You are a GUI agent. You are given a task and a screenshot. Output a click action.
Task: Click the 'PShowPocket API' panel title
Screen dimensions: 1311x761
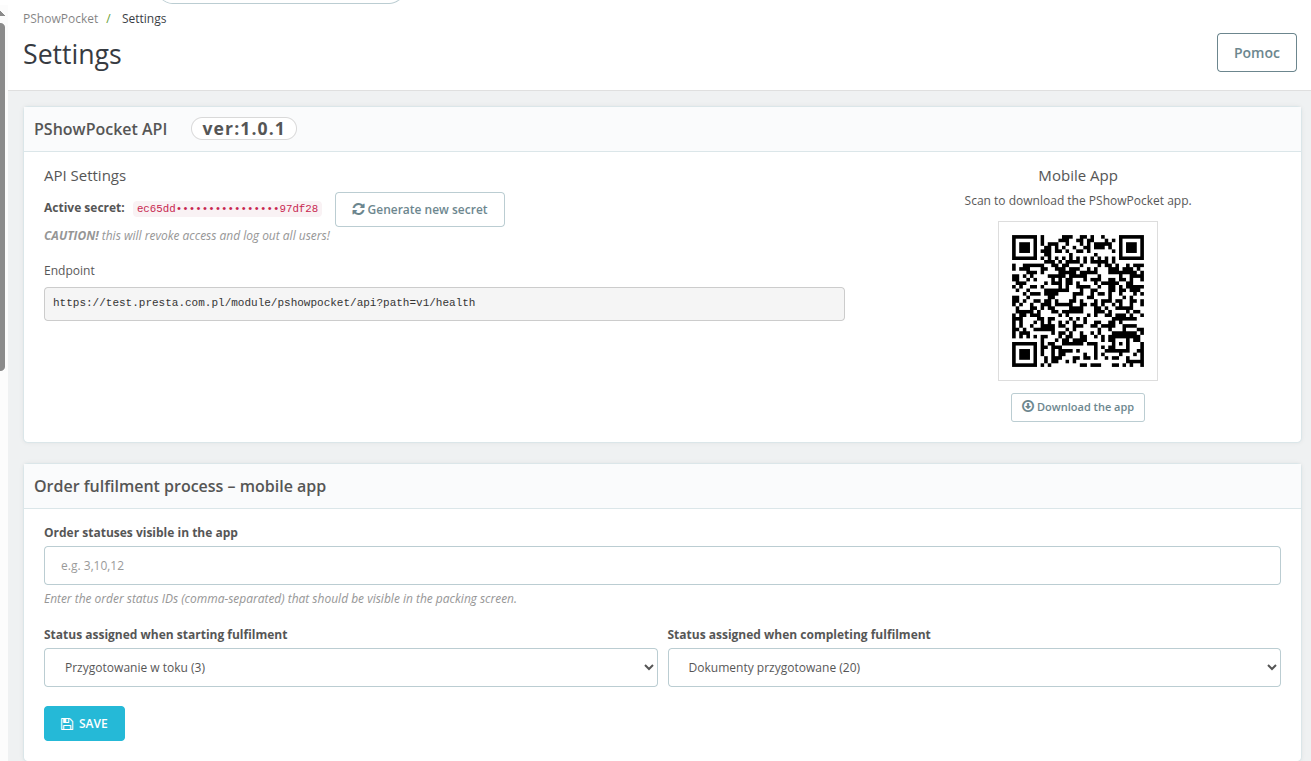(101, 129)
